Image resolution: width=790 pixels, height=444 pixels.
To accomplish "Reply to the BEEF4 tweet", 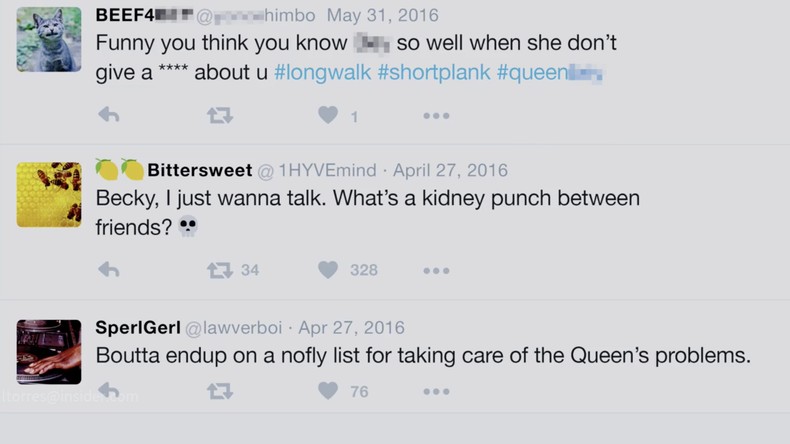I will [x=109, y=115].
